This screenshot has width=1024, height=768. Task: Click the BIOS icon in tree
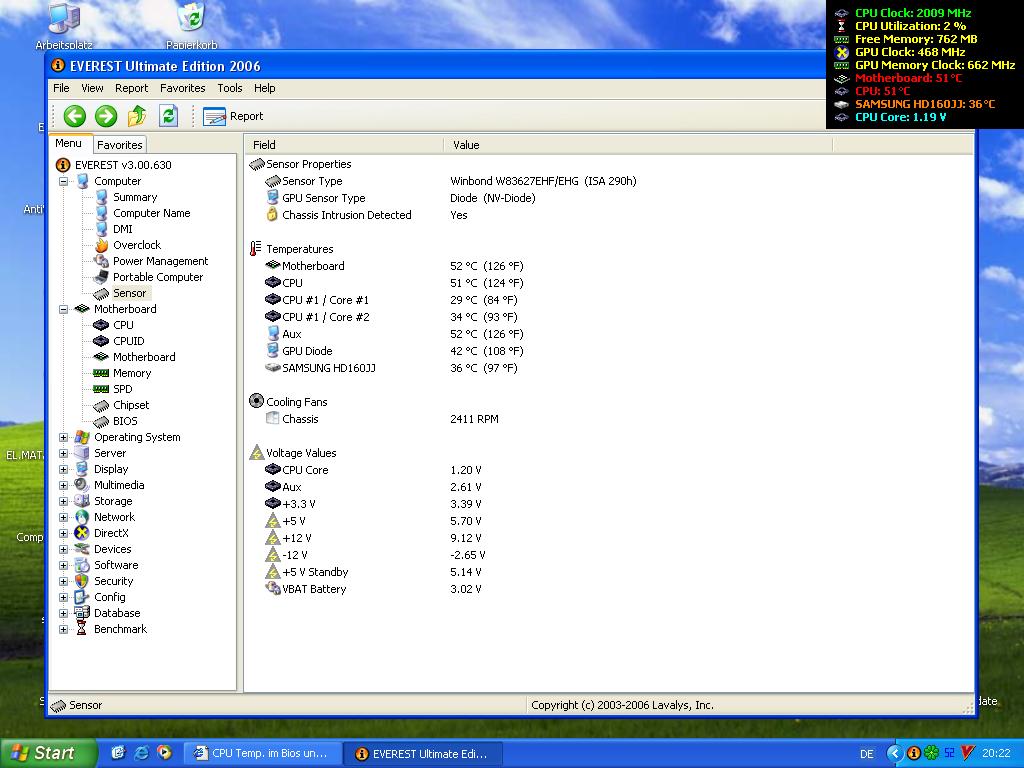[x=101, y=421]
